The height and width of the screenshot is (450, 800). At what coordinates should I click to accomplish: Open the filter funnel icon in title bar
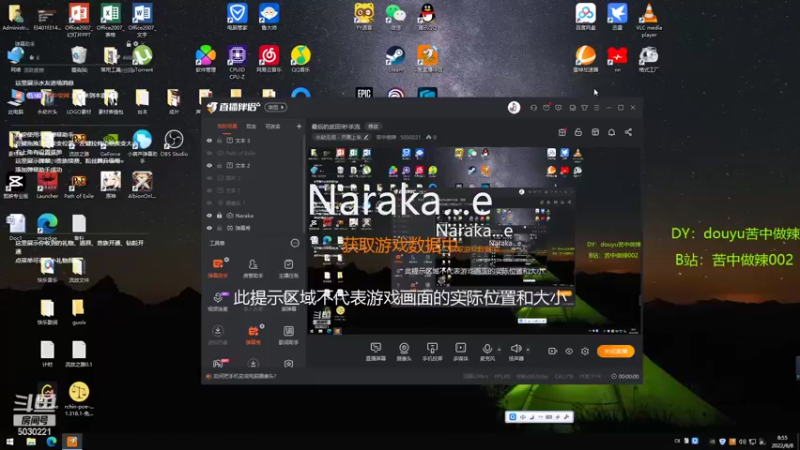(585, 108)
